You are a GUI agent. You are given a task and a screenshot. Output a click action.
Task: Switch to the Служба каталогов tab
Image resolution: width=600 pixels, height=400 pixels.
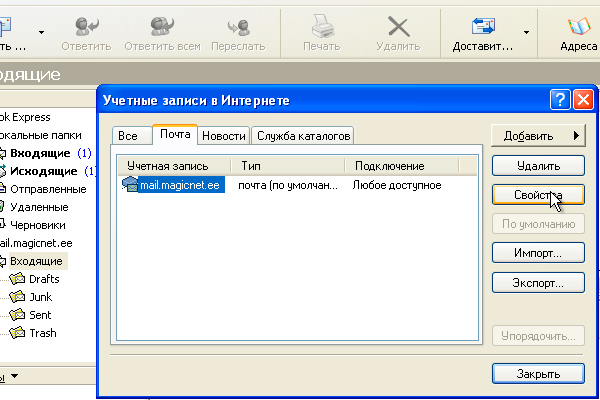click(303, 135)
